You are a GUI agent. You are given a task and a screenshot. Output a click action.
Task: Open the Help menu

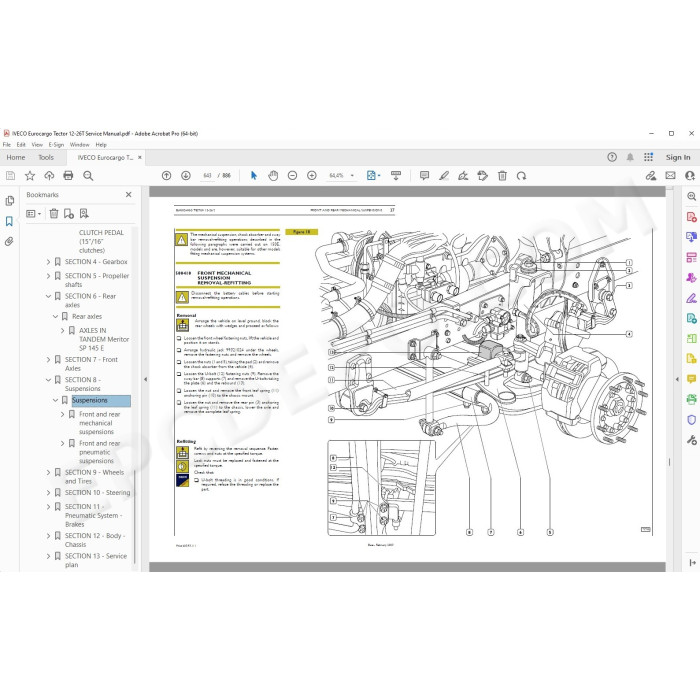tap(101, 145)
